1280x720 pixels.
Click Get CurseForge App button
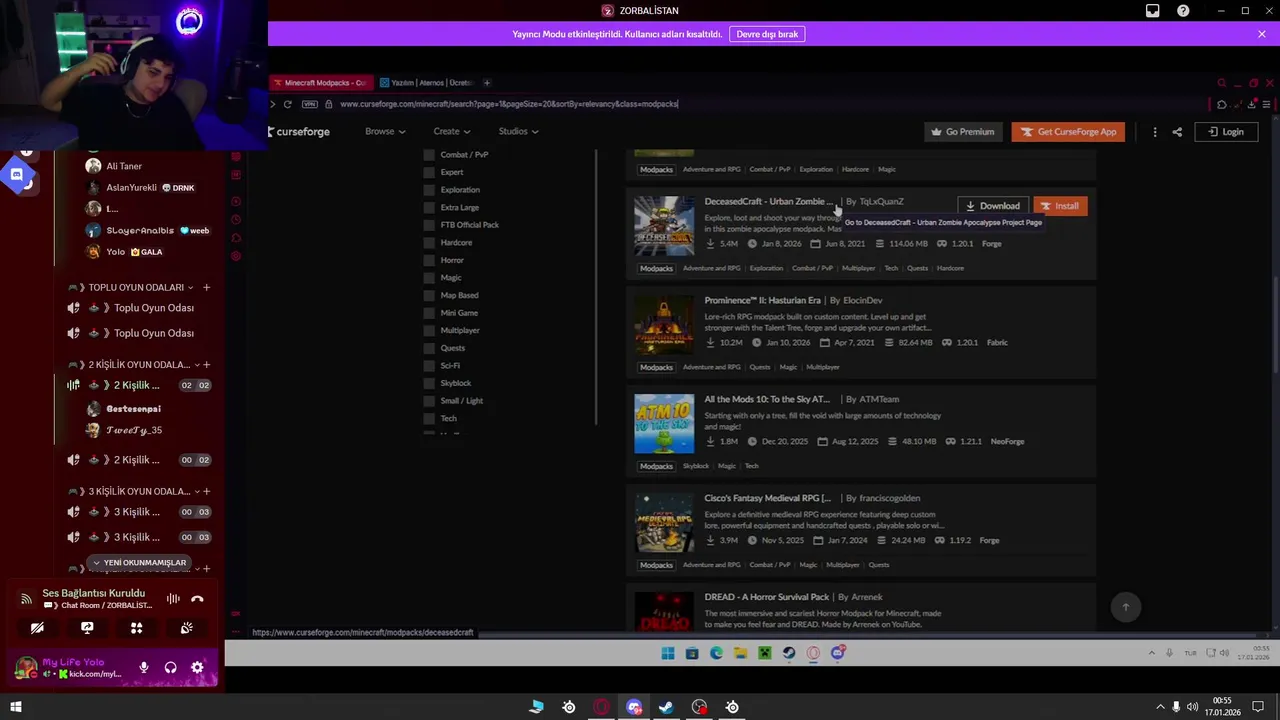1069,132
